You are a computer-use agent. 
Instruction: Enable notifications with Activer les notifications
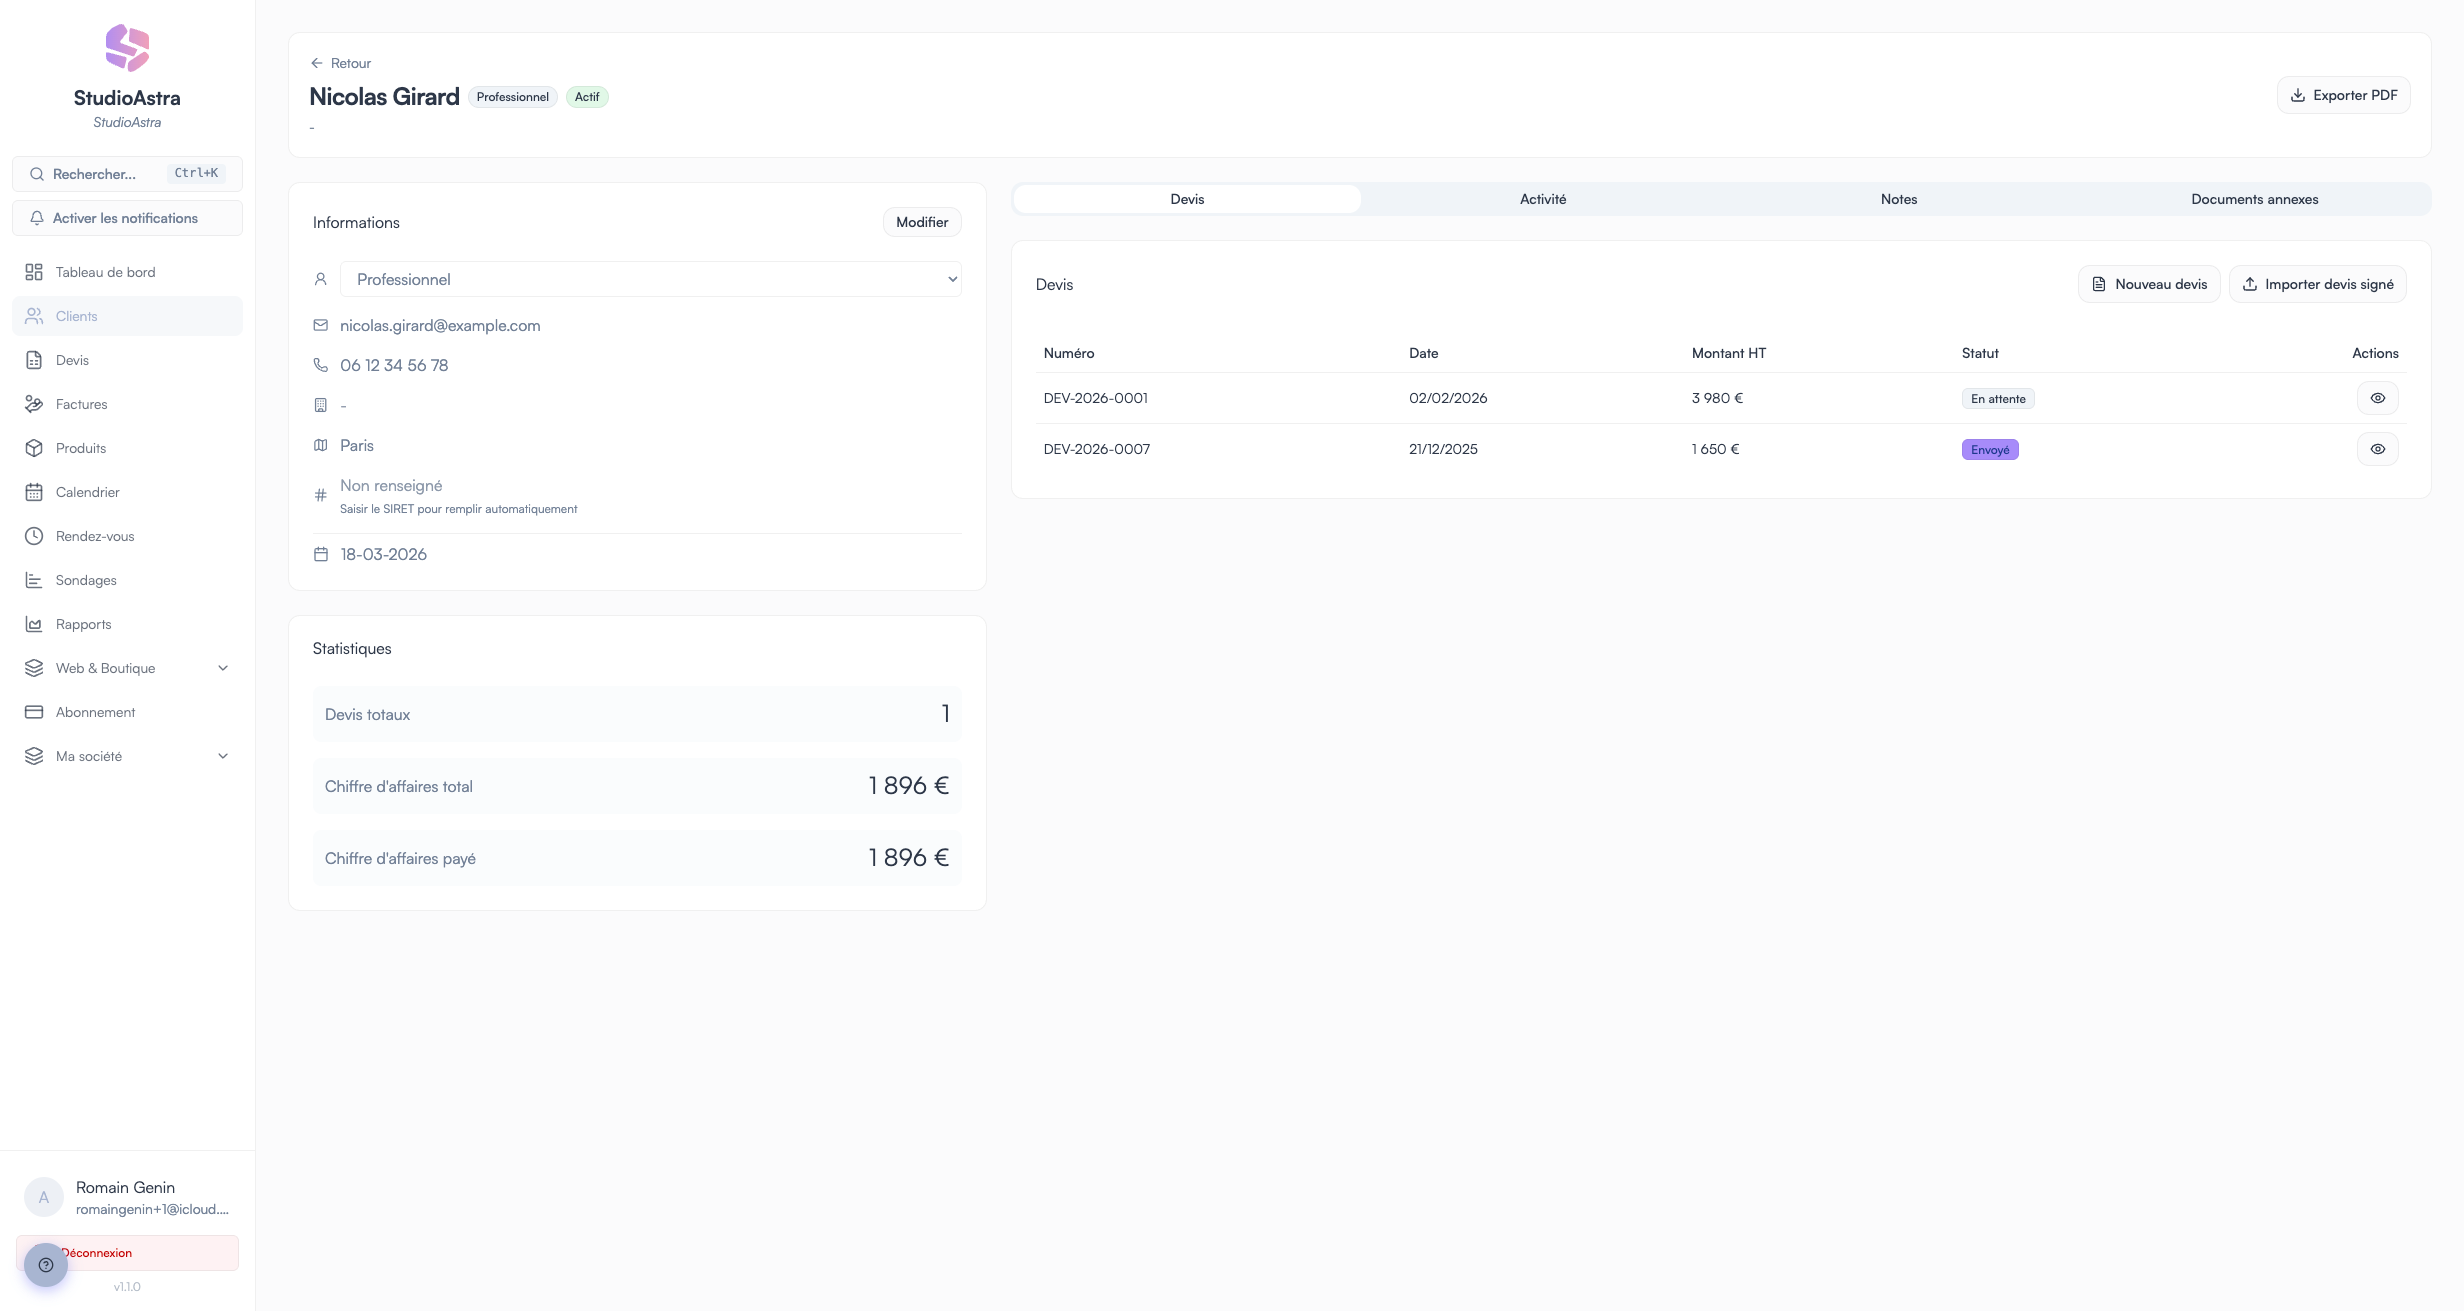pyautogui.click(x=127, y=218)
